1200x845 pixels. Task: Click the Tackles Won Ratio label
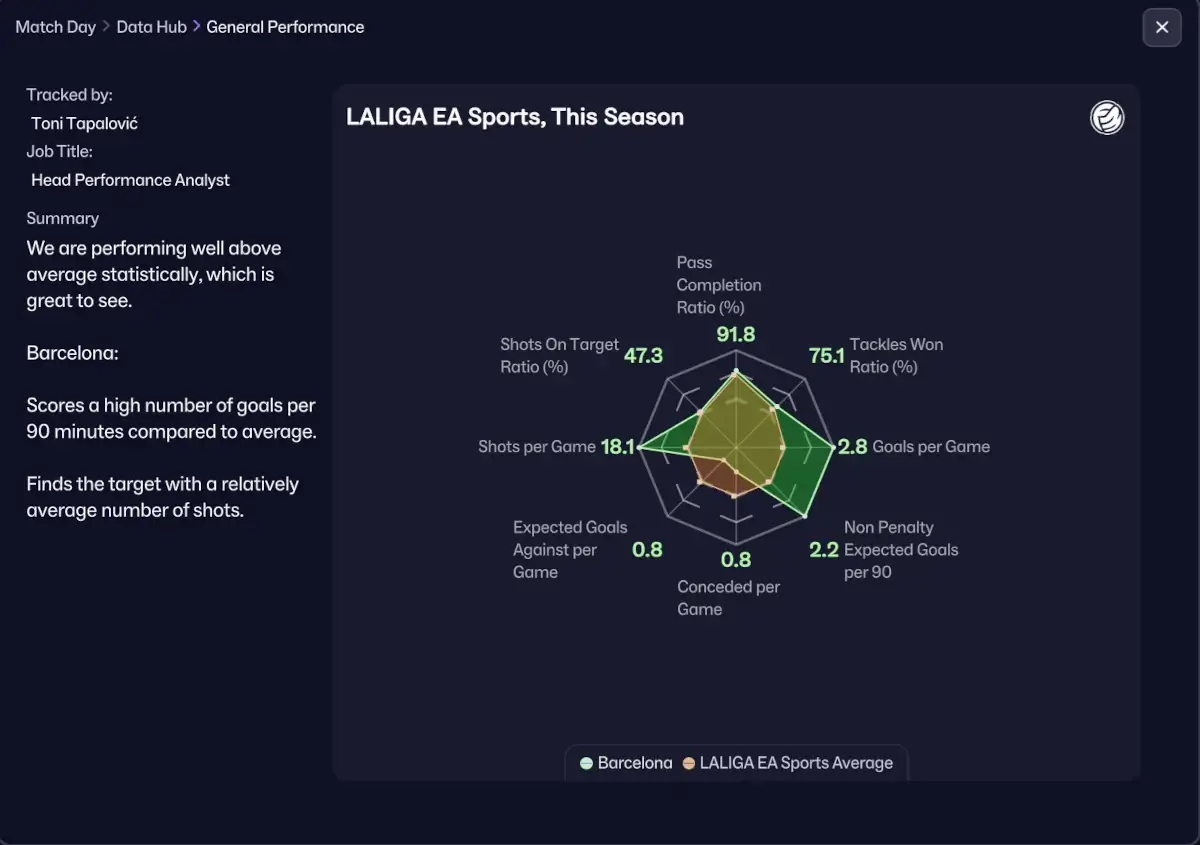(x=896, y=355)
